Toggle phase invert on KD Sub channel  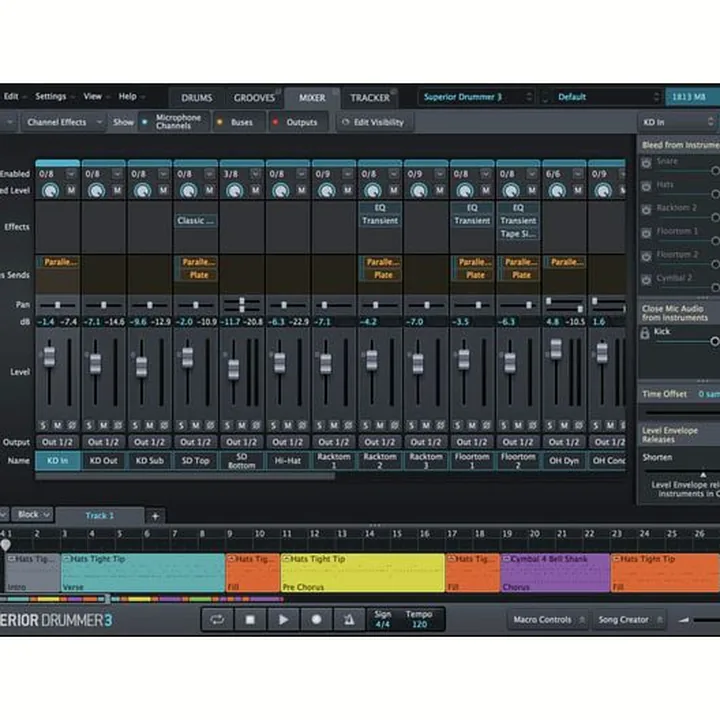pyautogui.click(x=164, y=425)
